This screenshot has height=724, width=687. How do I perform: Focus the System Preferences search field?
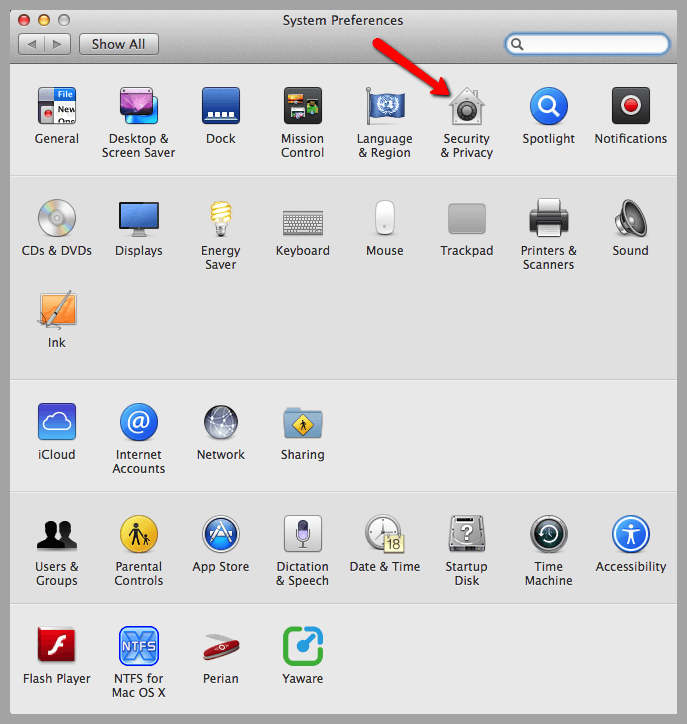(x=587, y=44)
